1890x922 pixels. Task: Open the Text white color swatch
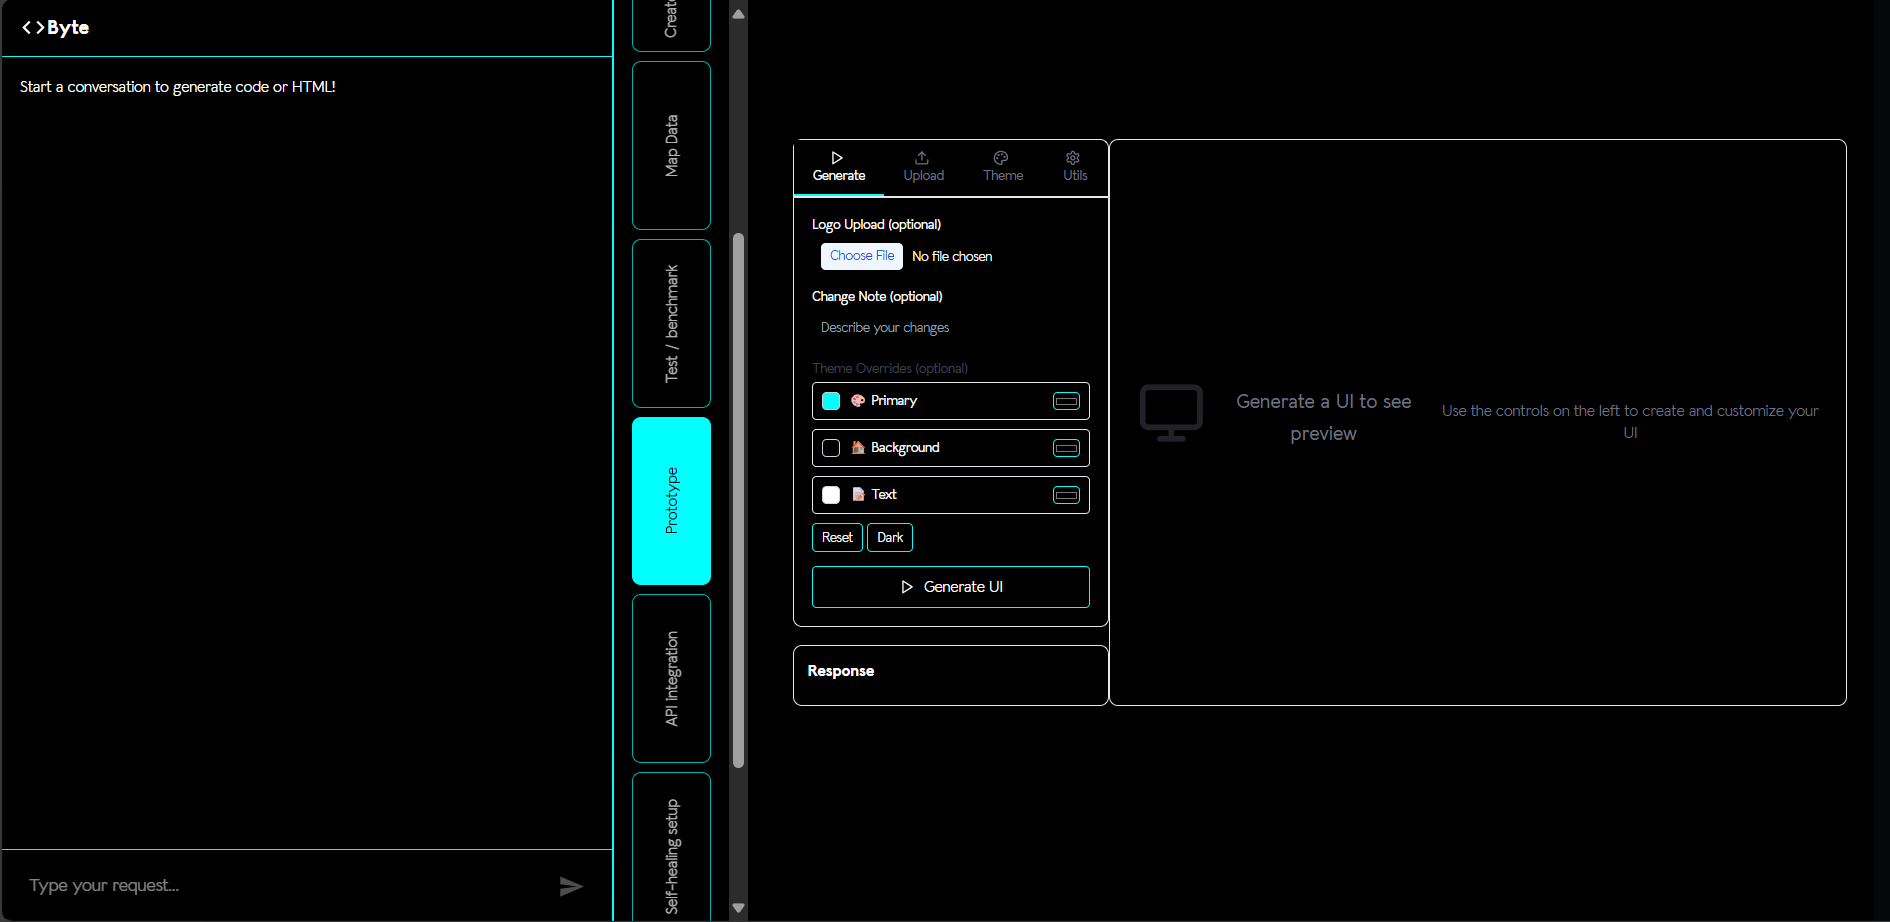831,495
